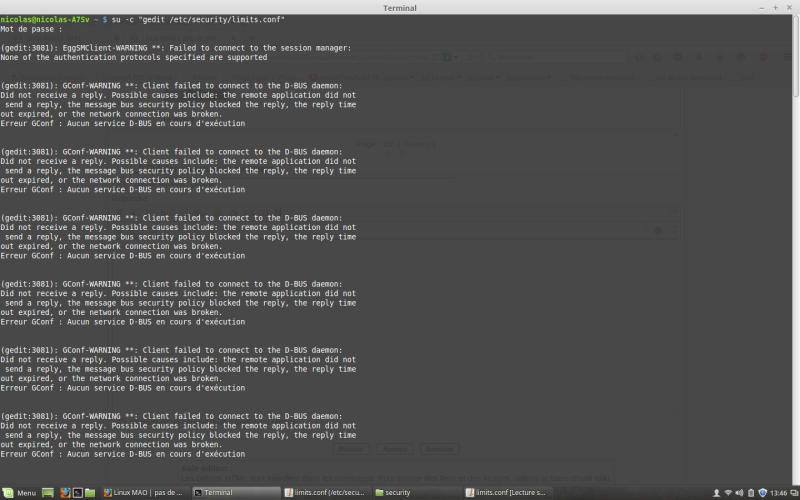800x500 pixels.
Task: Click the show desktop icon in panel
Action: click(47, 493)
